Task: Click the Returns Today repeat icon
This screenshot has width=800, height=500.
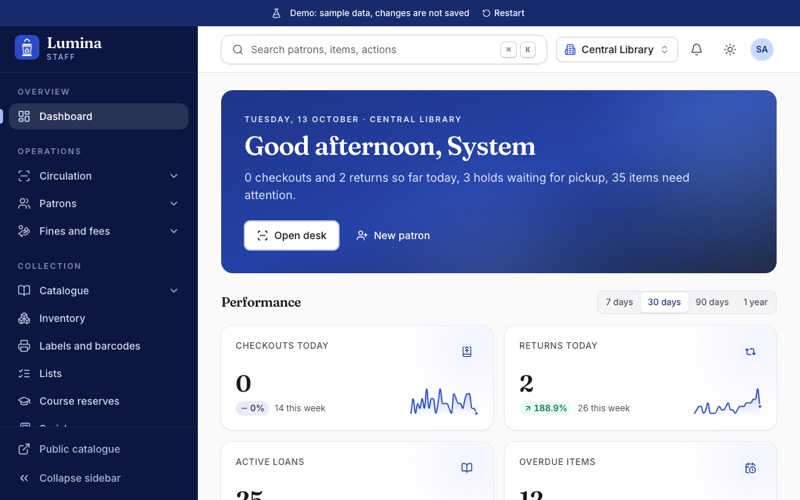Action: click(750, 352)
